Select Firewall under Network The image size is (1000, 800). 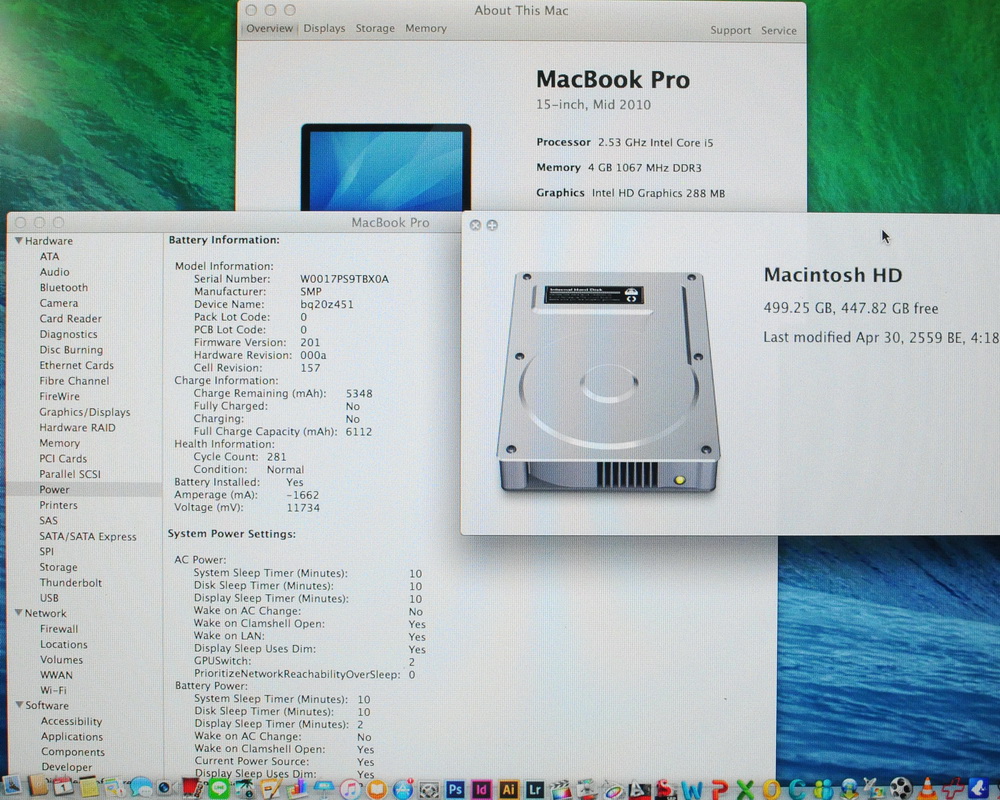click(59, 629)
